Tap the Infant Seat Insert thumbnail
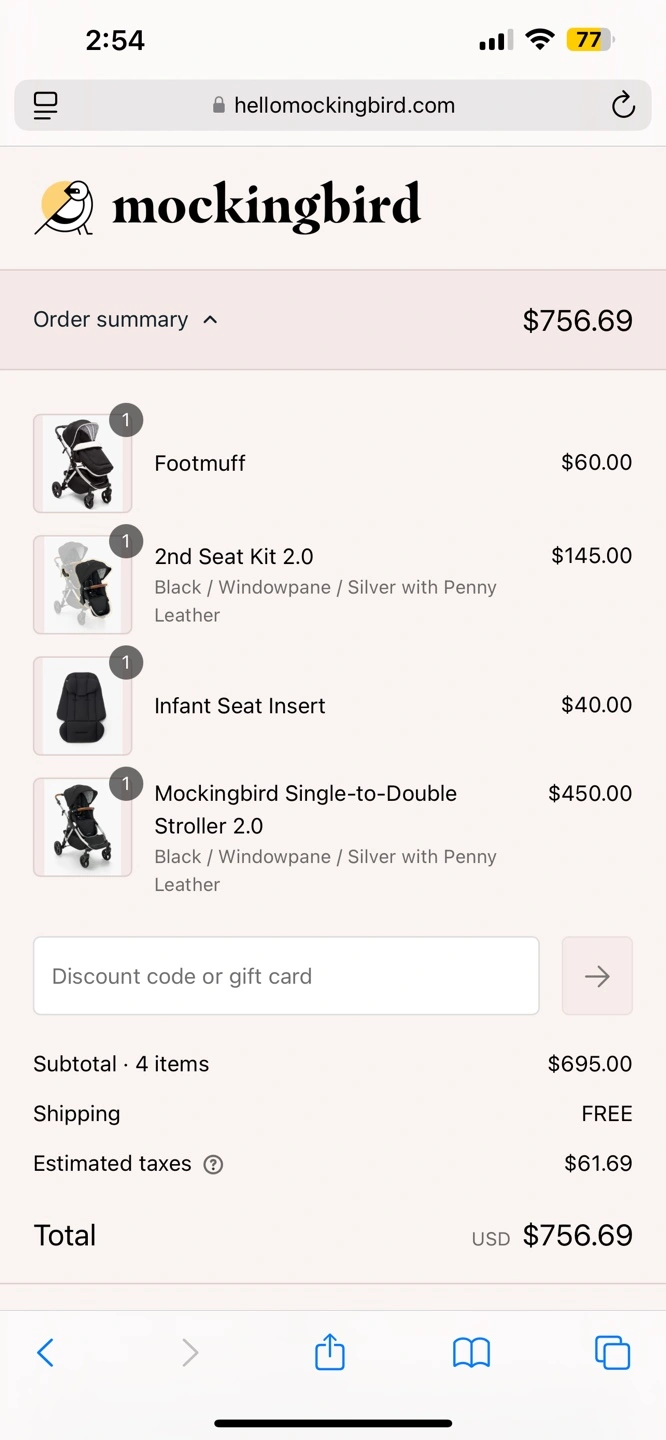The width and height of the screenshot is (666, 1440). (83, 706)
